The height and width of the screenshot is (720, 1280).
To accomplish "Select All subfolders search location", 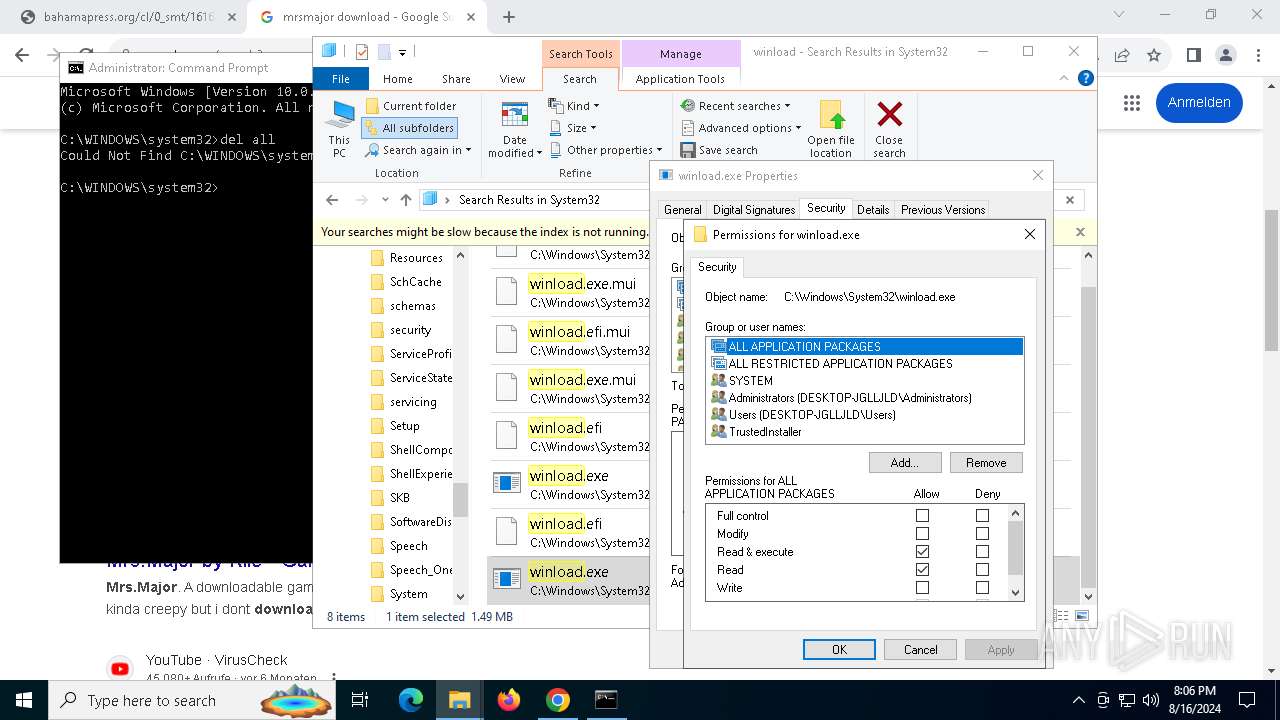I will pyautogui.click(x=409, y=128).
